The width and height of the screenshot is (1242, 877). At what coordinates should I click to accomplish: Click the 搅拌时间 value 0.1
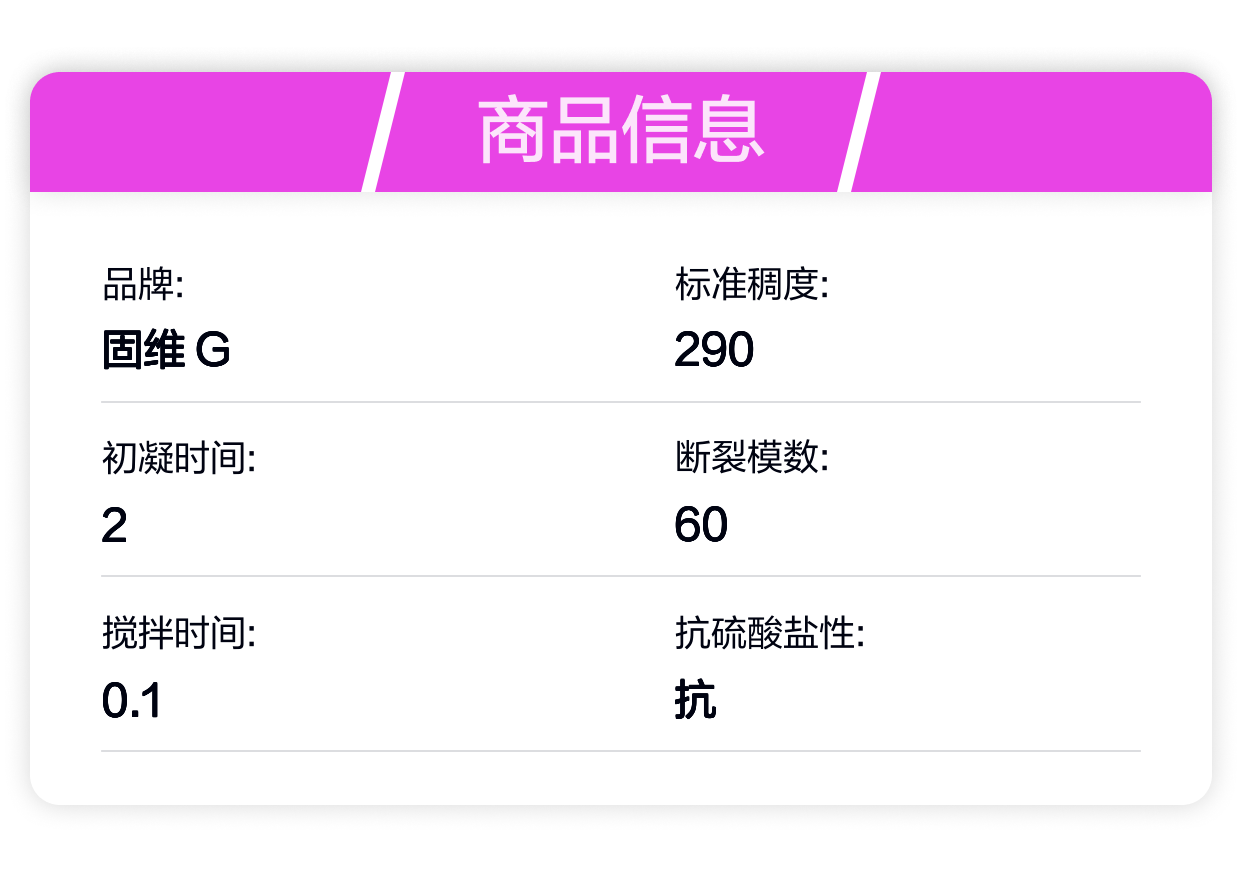(x=132, y=700)
